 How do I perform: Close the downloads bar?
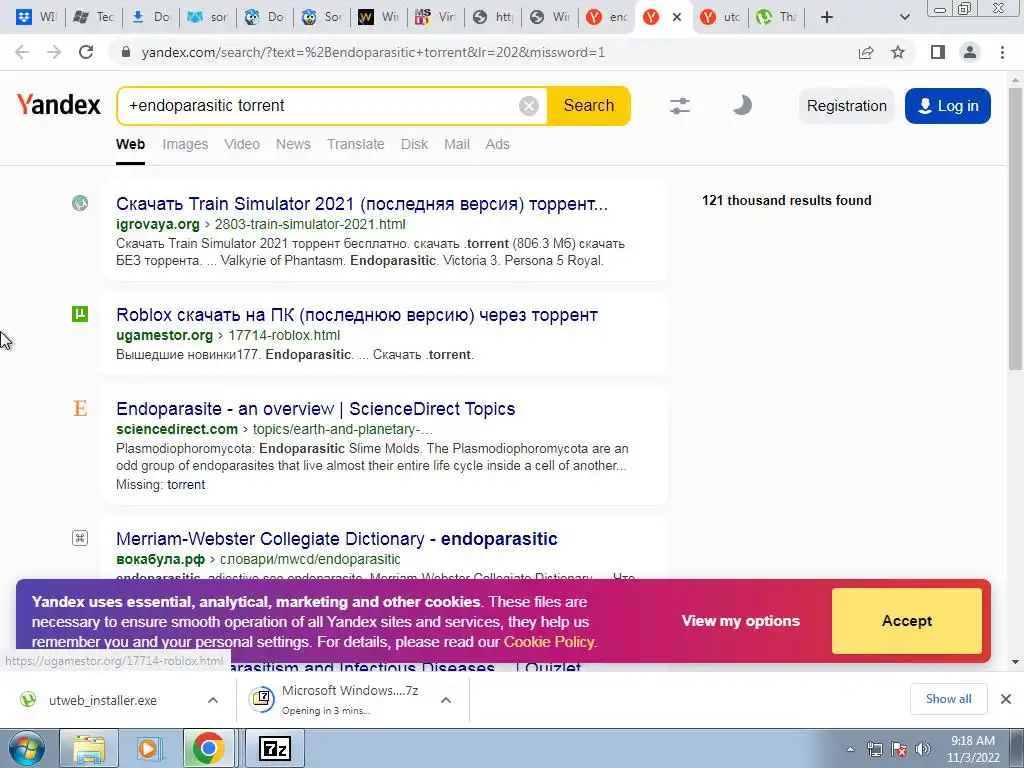tap(1006, 699)
